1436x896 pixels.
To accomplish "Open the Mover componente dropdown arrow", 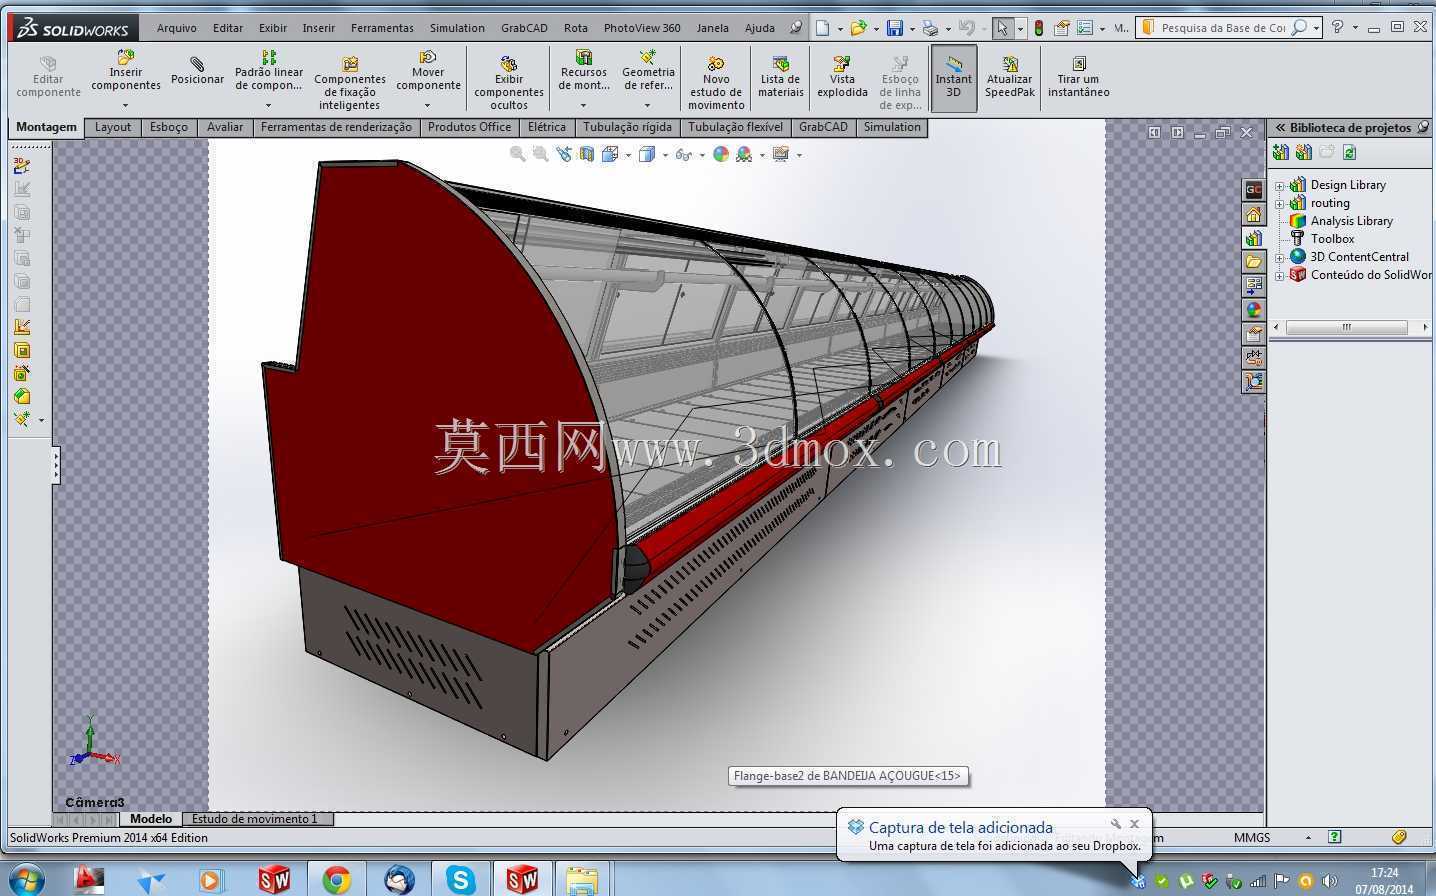I will click(x=428, y=105).
